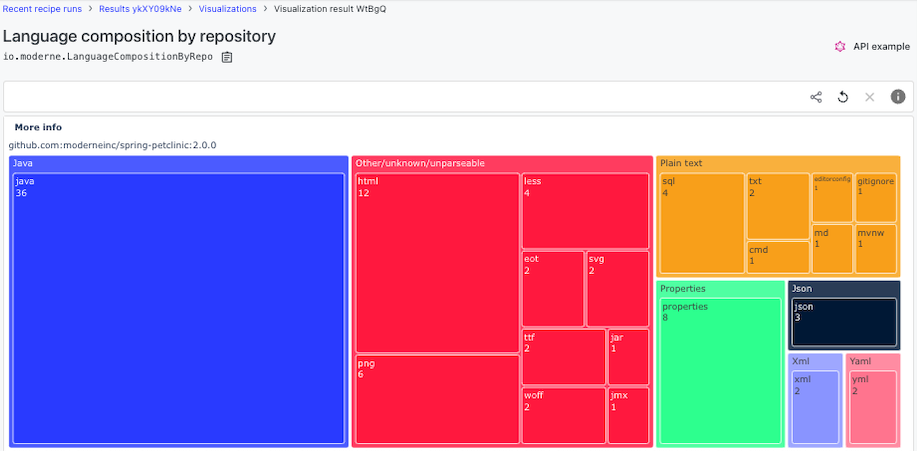Select the txt 2 treemap tile
The height and width of the screenshot is (451, 917).
click(778, 206)
